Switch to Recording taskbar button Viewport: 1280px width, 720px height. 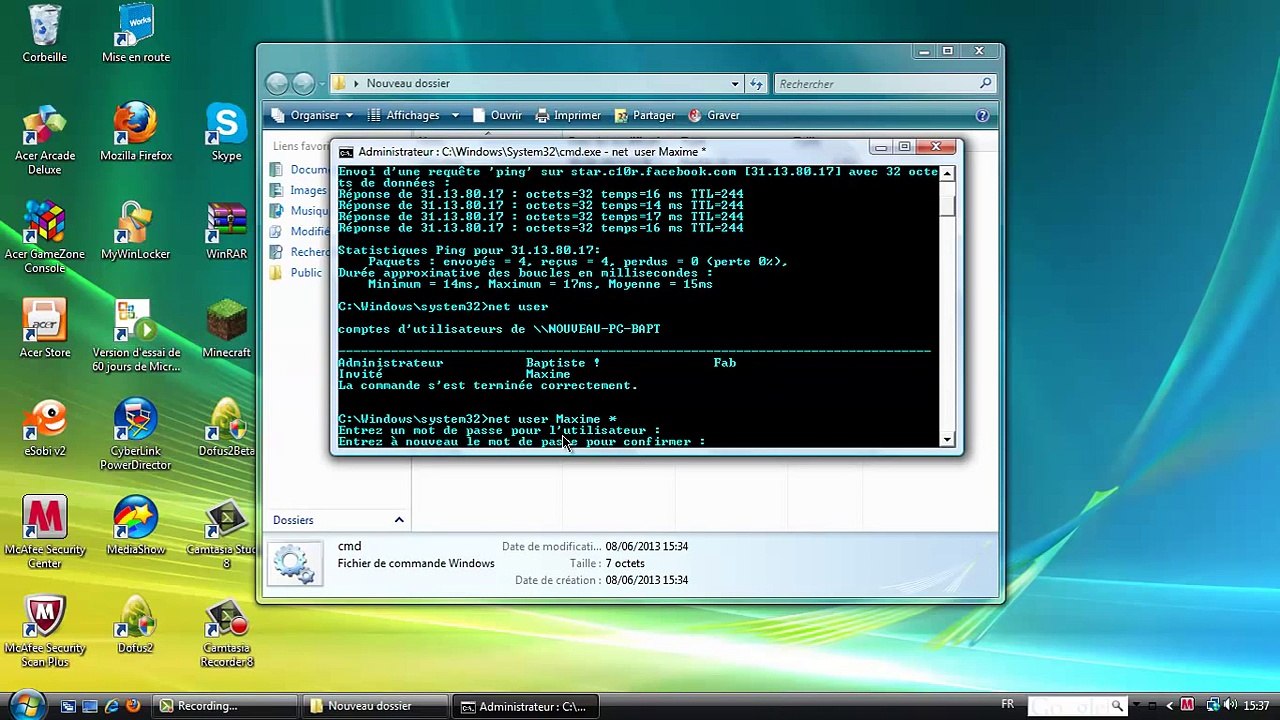coord(227,706)
